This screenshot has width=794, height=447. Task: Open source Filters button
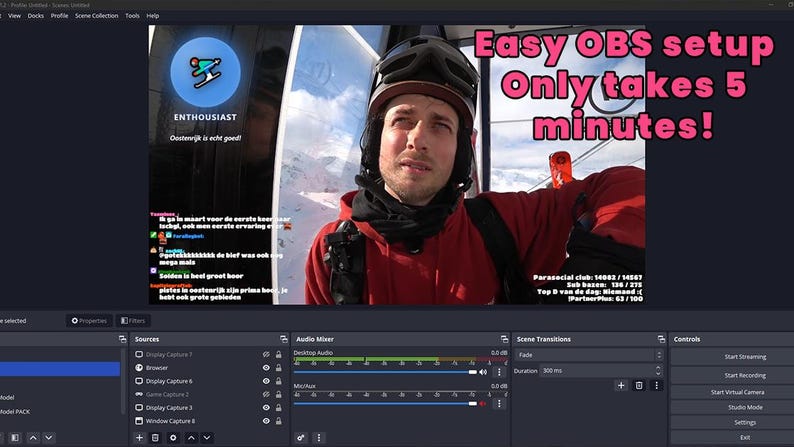pos(133,320)
